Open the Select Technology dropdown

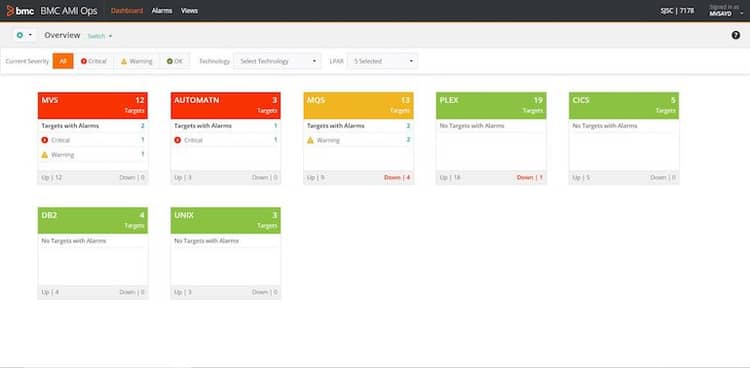click(x=277, y=61)
